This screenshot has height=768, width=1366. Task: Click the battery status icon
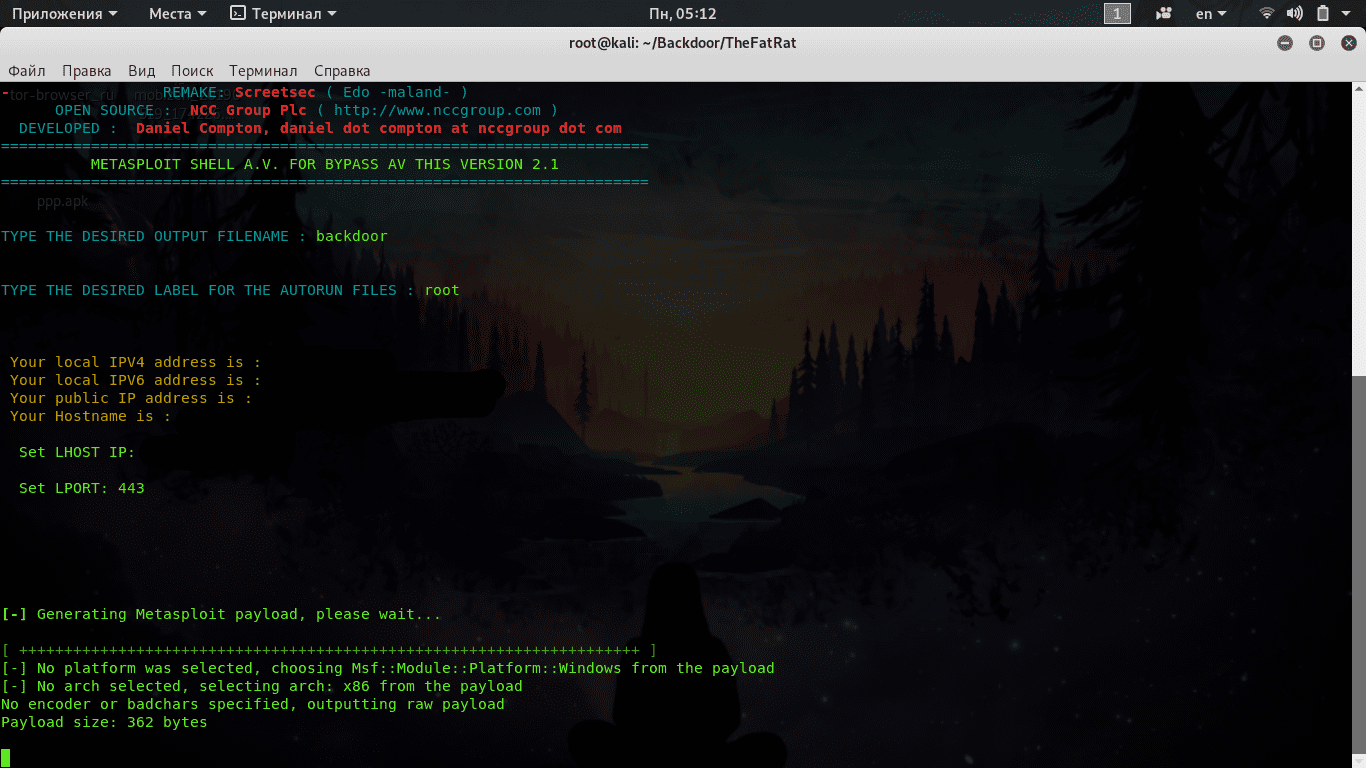[x=1322, y=14]
